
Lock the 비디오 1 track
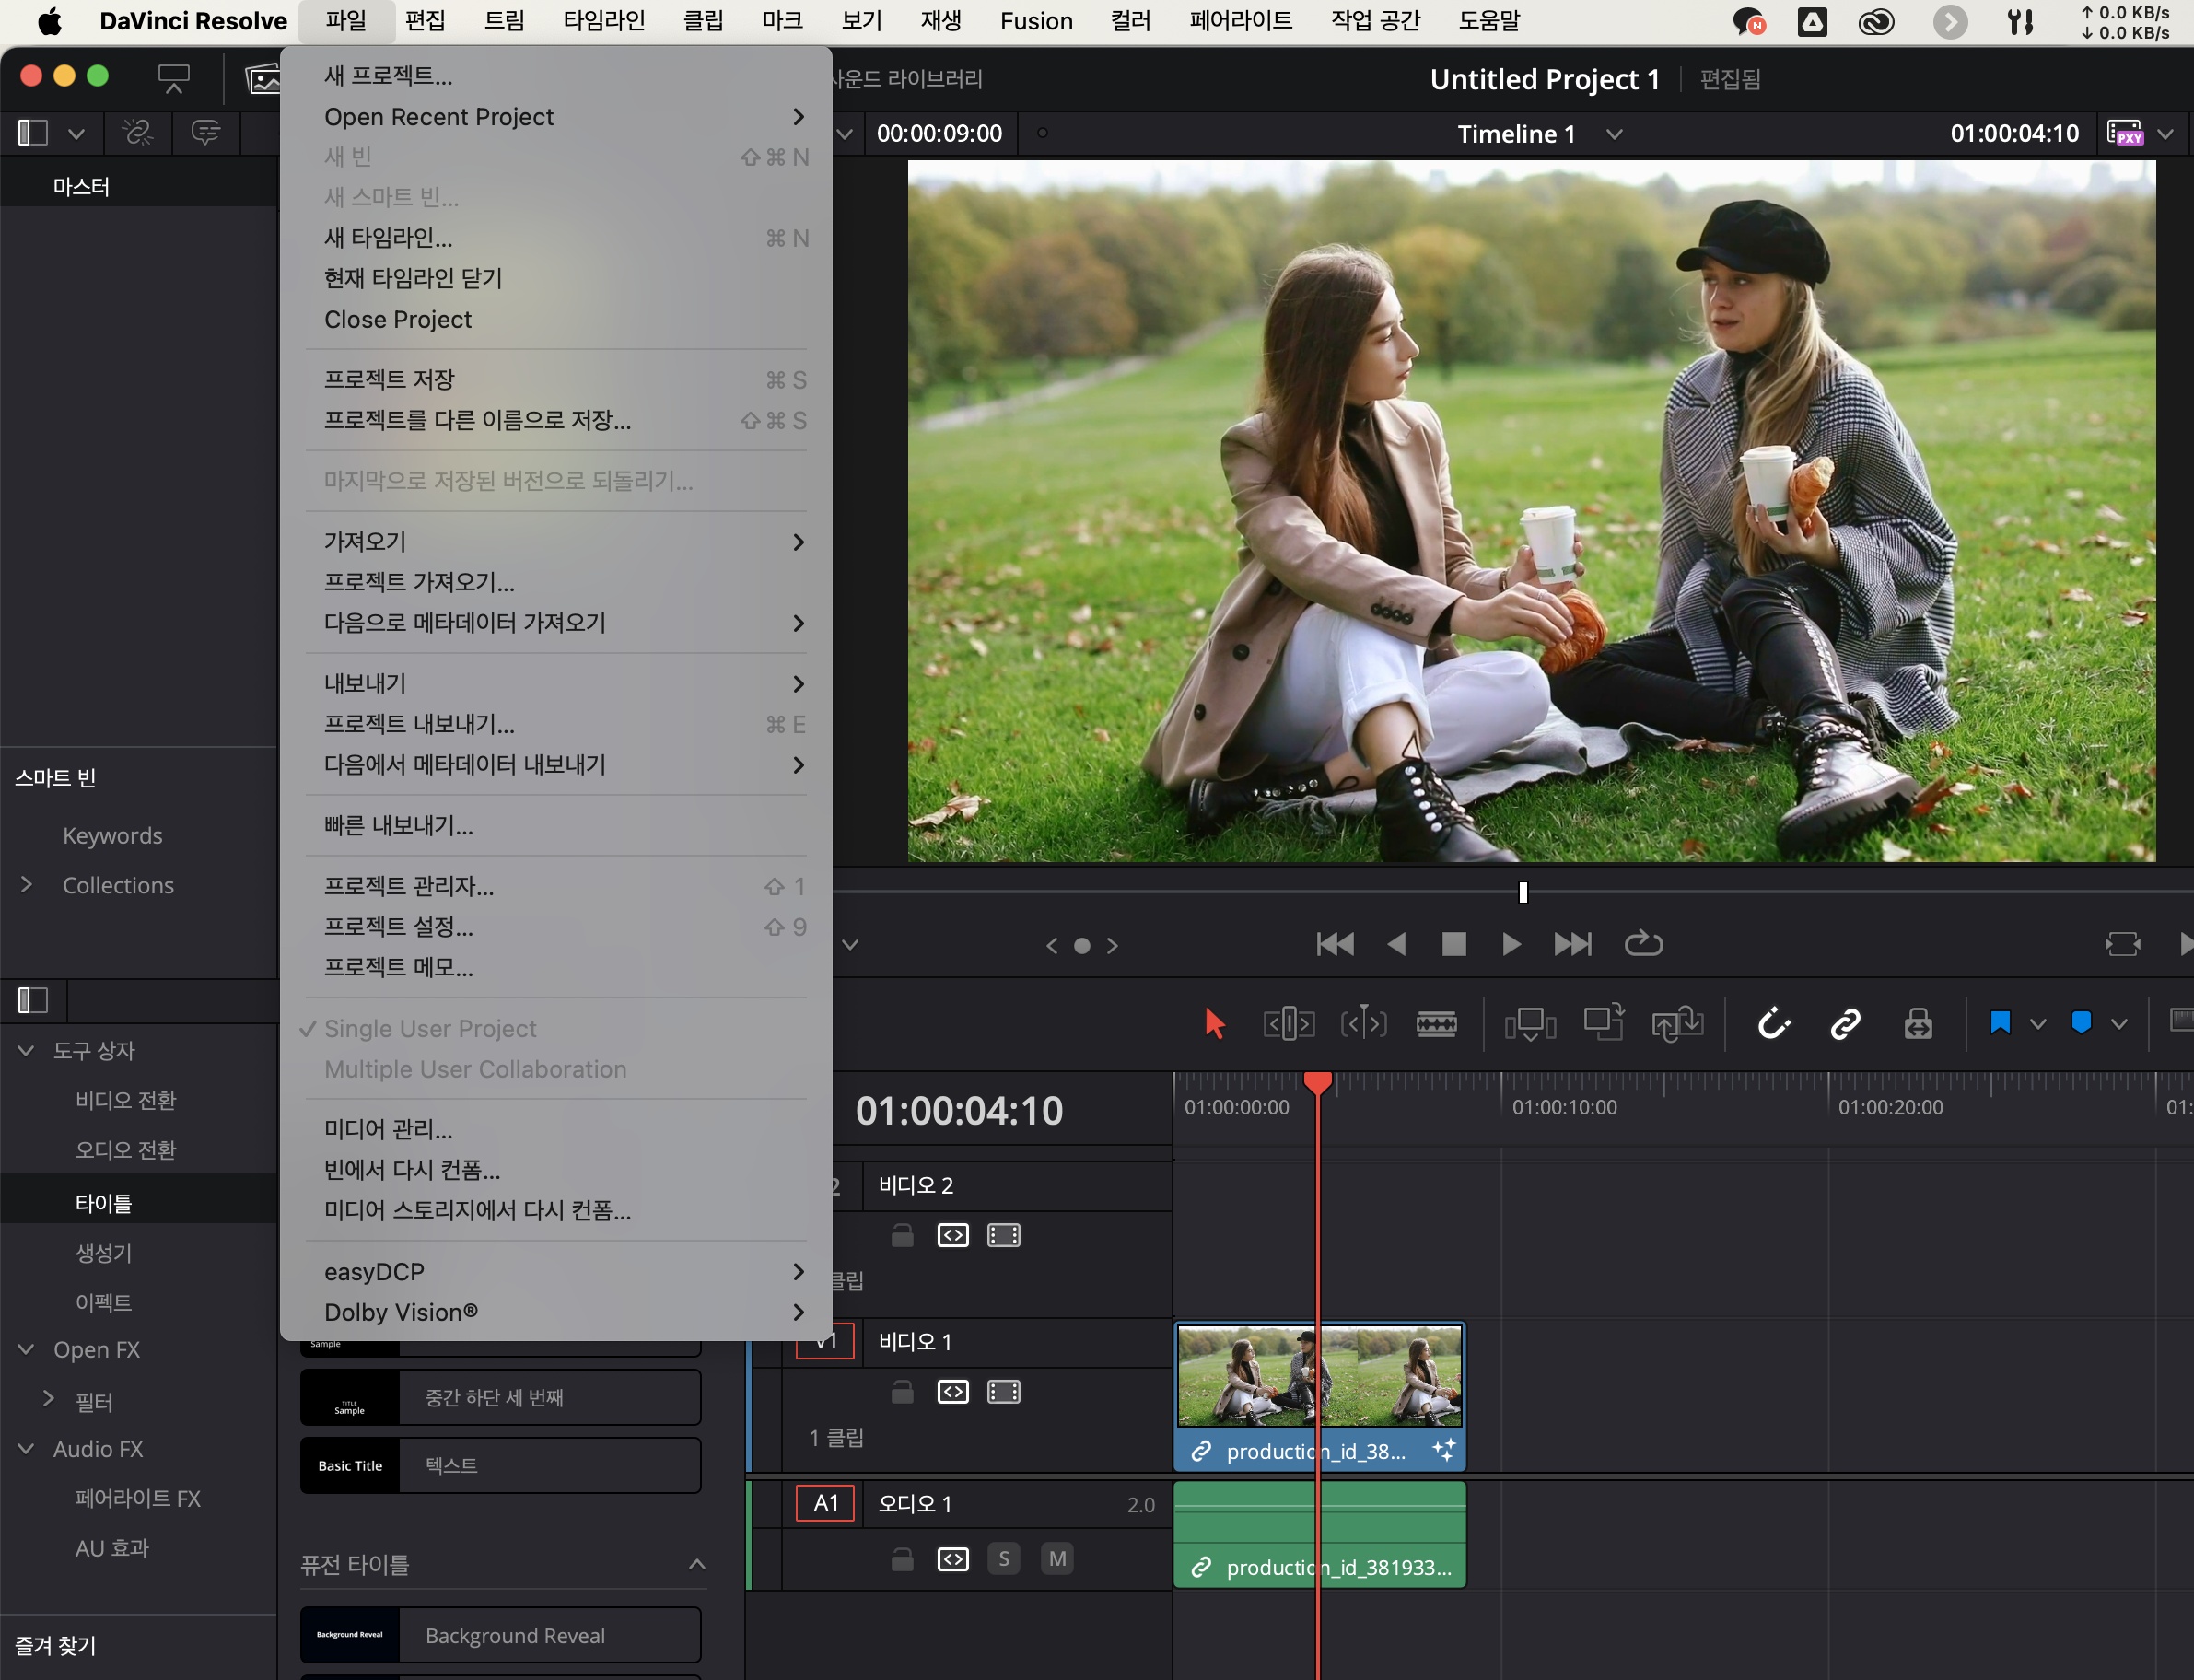(x=902, y=1392)
